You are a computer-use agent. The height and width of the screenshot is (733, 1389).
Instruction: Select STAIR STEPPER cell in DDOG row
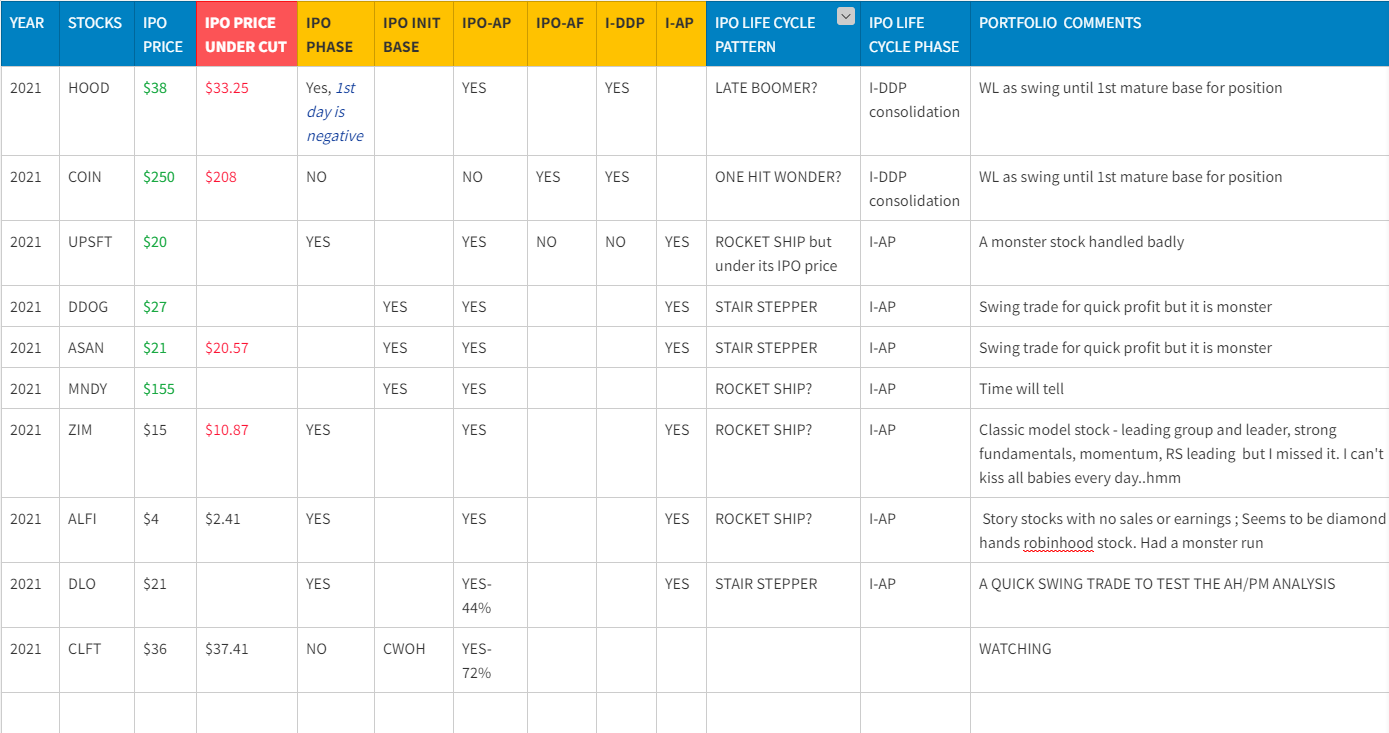coord(783,306)
